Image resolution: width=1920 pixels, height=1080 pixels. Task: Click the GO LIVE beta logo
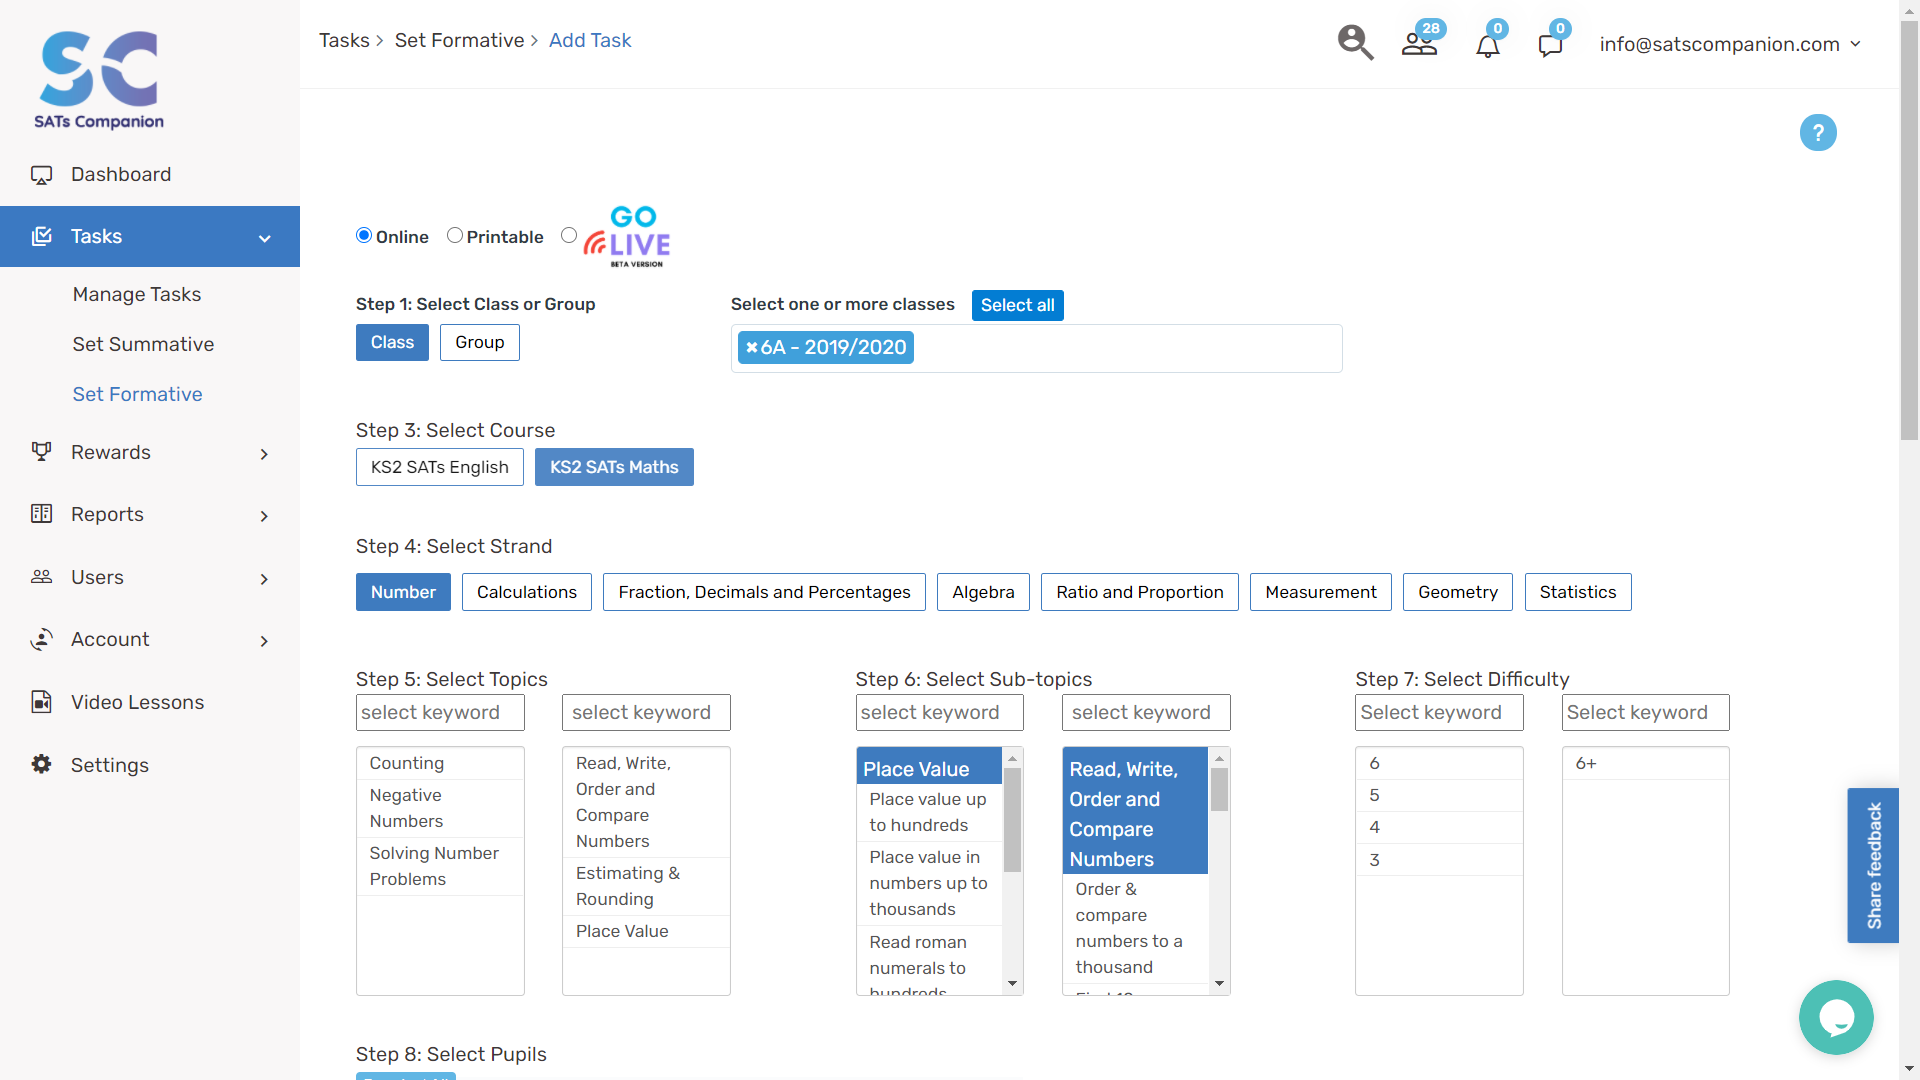[628, 236]
